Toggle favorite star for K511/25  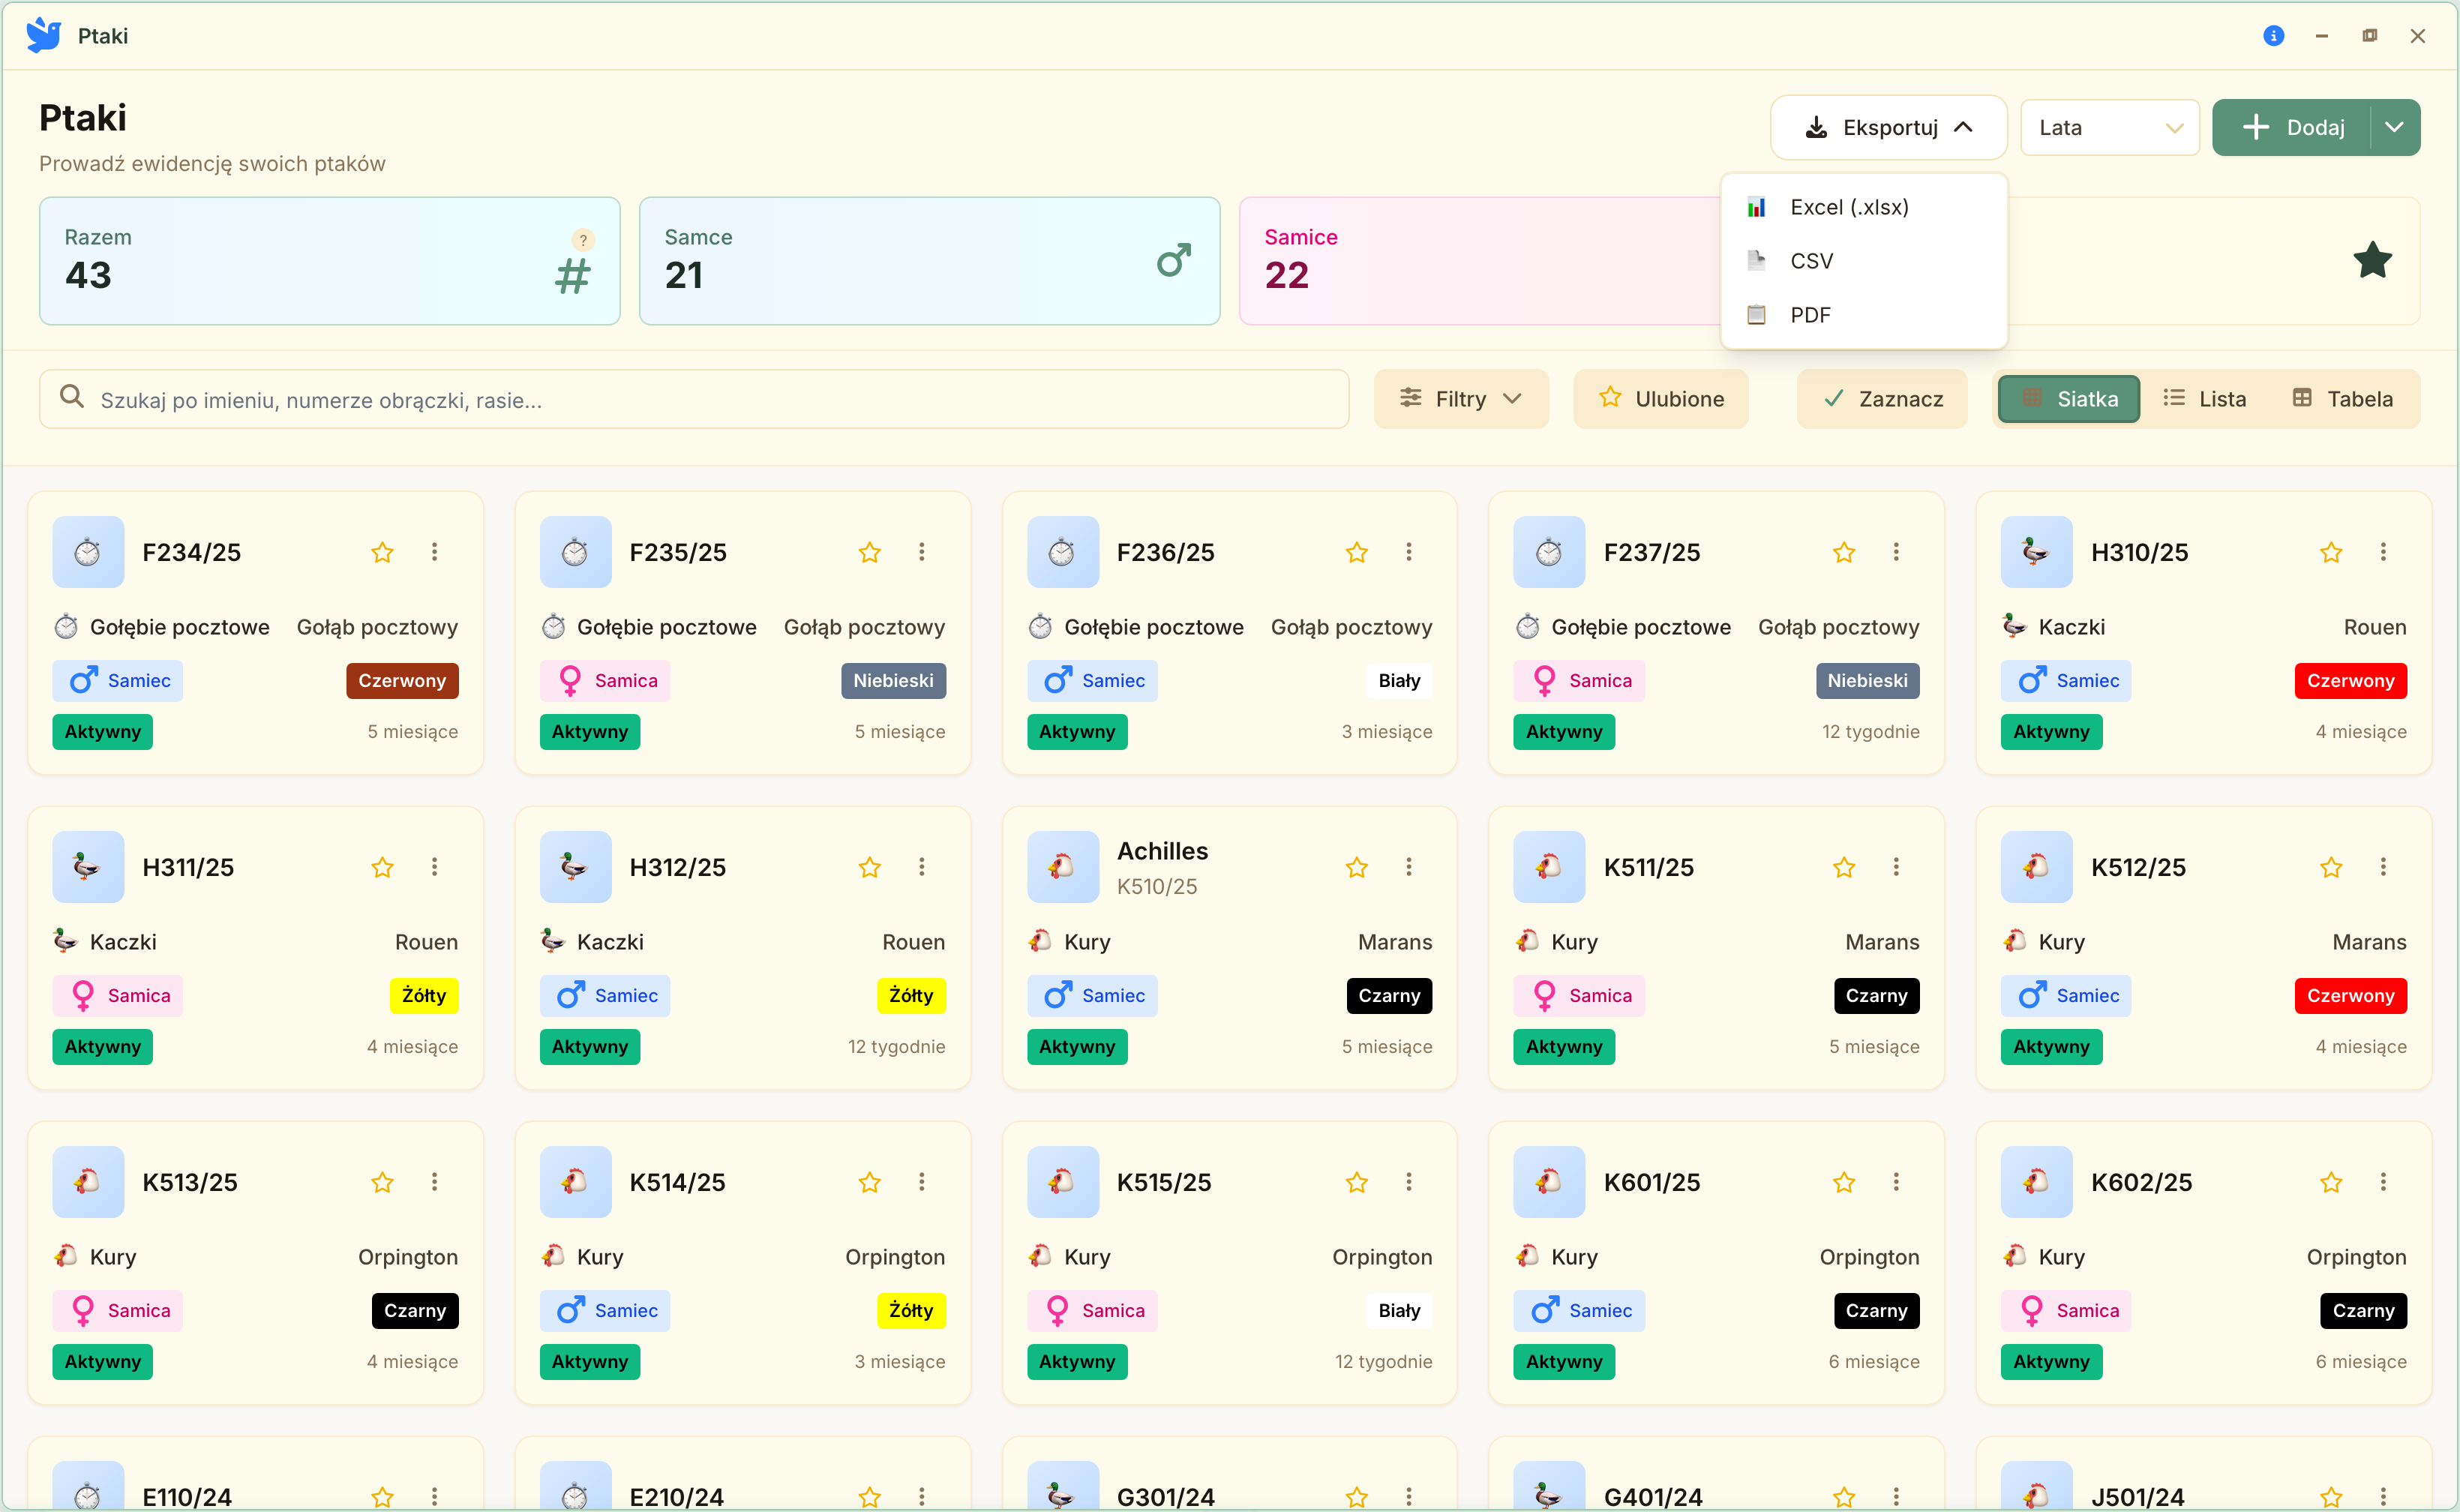click(1844, 867)
